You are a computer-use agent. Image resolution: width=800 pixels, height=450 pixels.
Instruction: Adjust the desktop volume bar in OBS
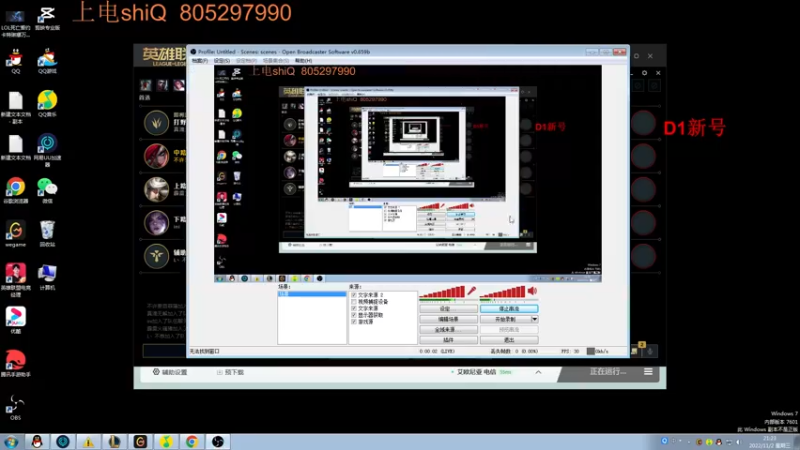[503, 292]
